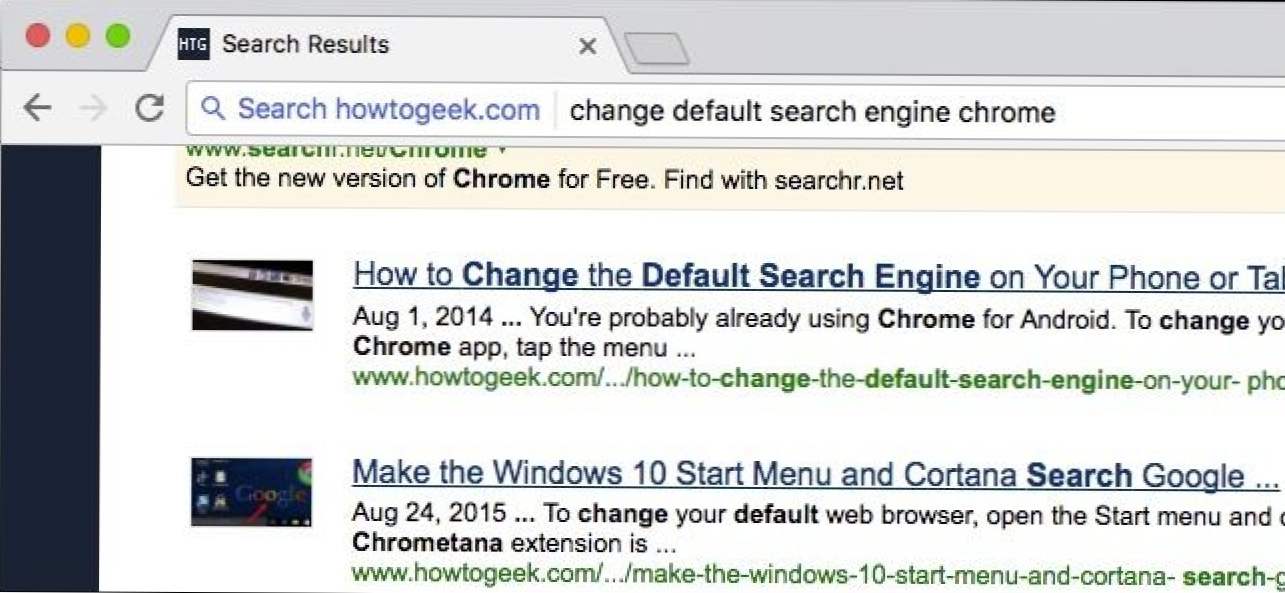Click the browser back arrow
The height and width of the screenshot is (593, 1285).
pyautogui.click(x=37, y=108)
